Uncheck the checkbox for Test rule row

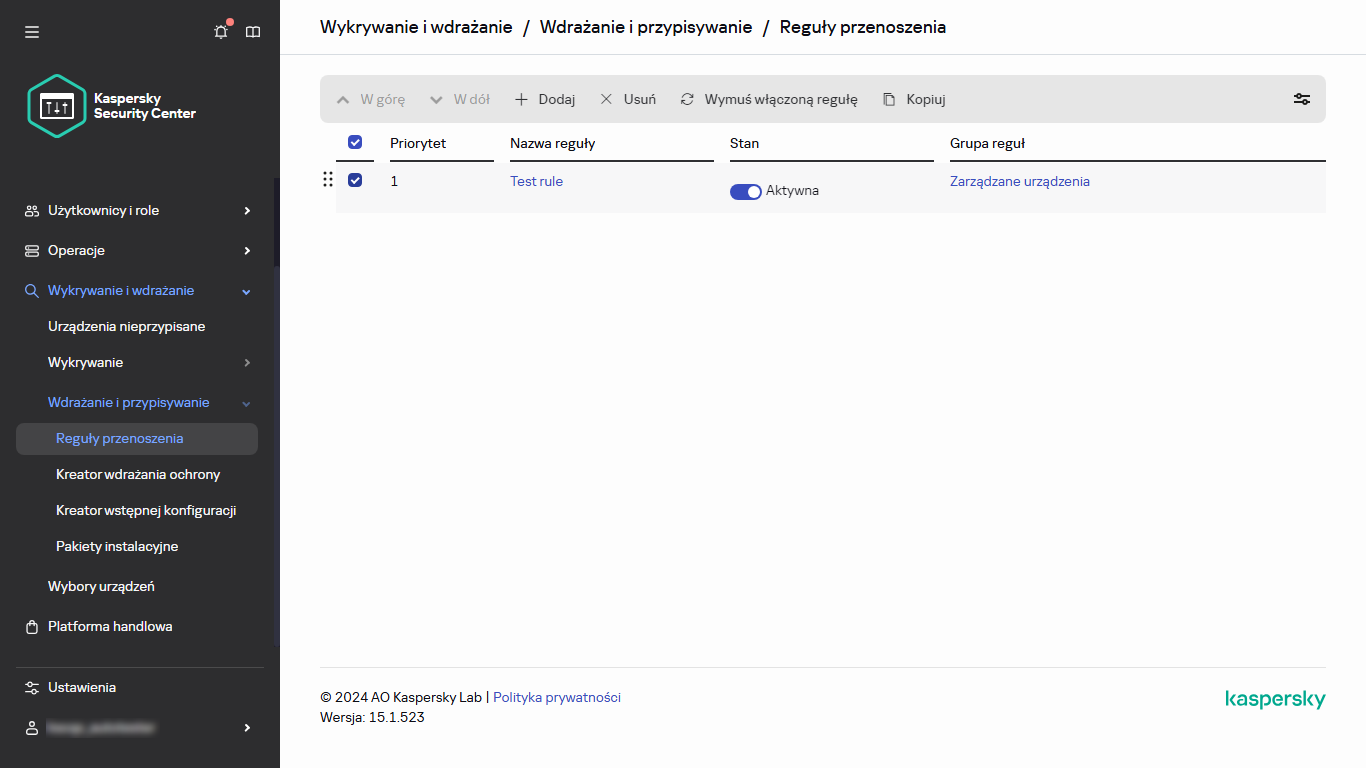tap(355, 180)
